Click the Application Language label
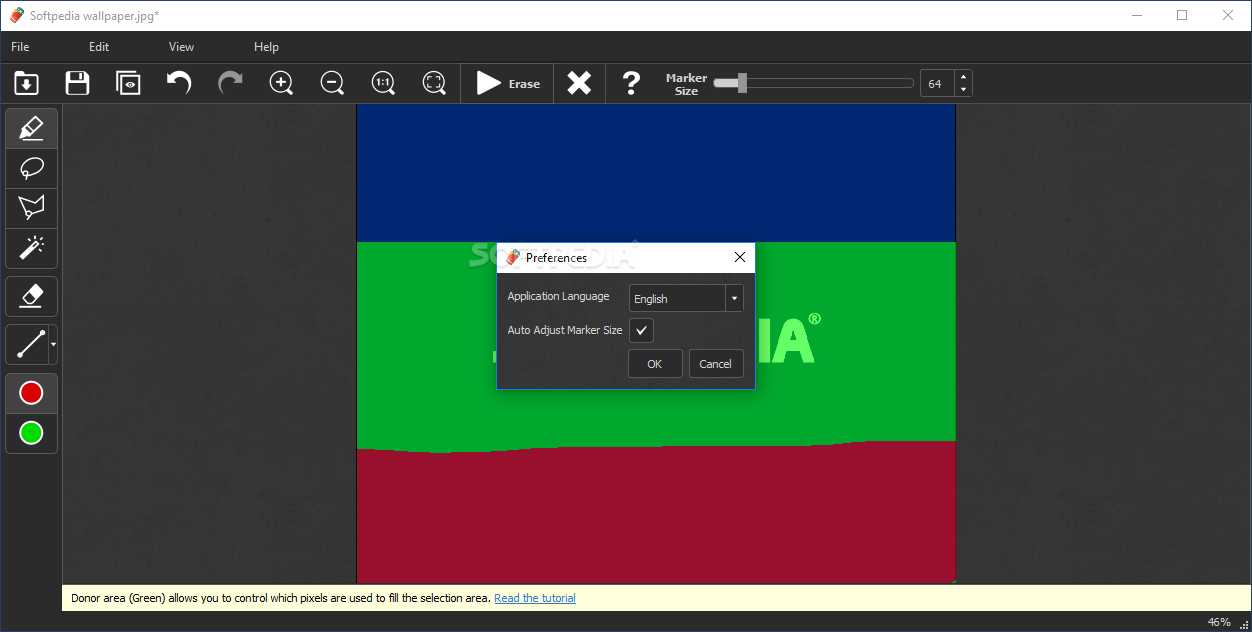The height and width of the screenshot is (632, 1252). (x=558, y=296)
